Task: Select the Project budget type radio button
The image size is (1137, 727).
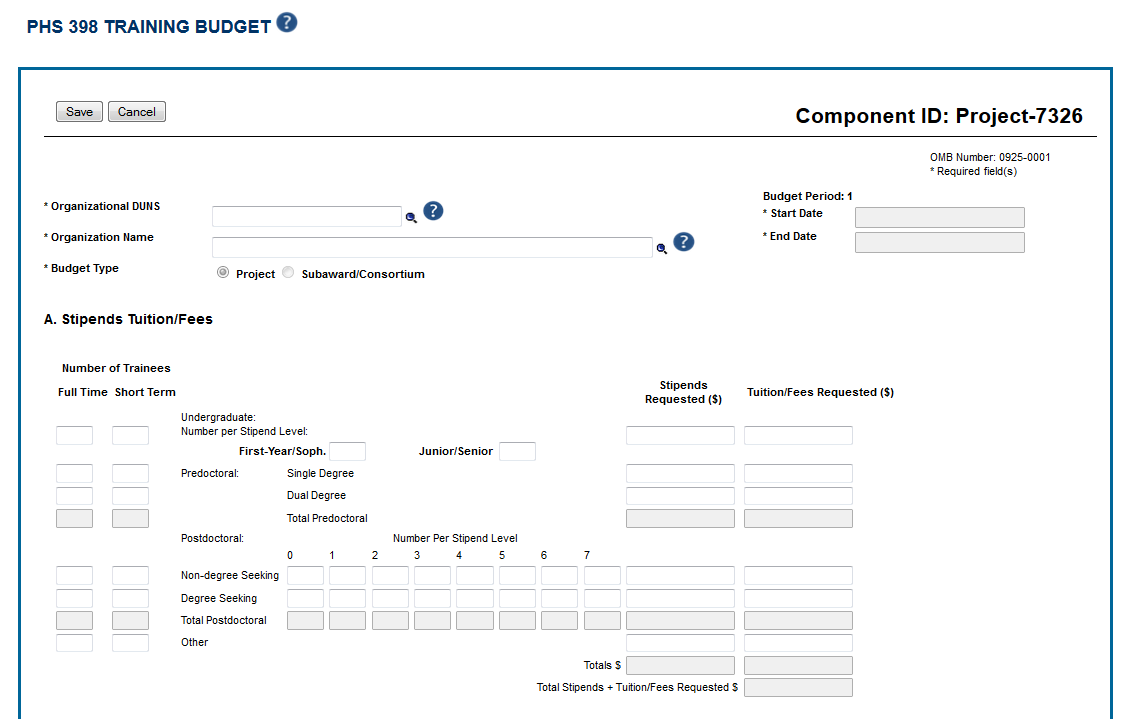Action: coord(223,273)
